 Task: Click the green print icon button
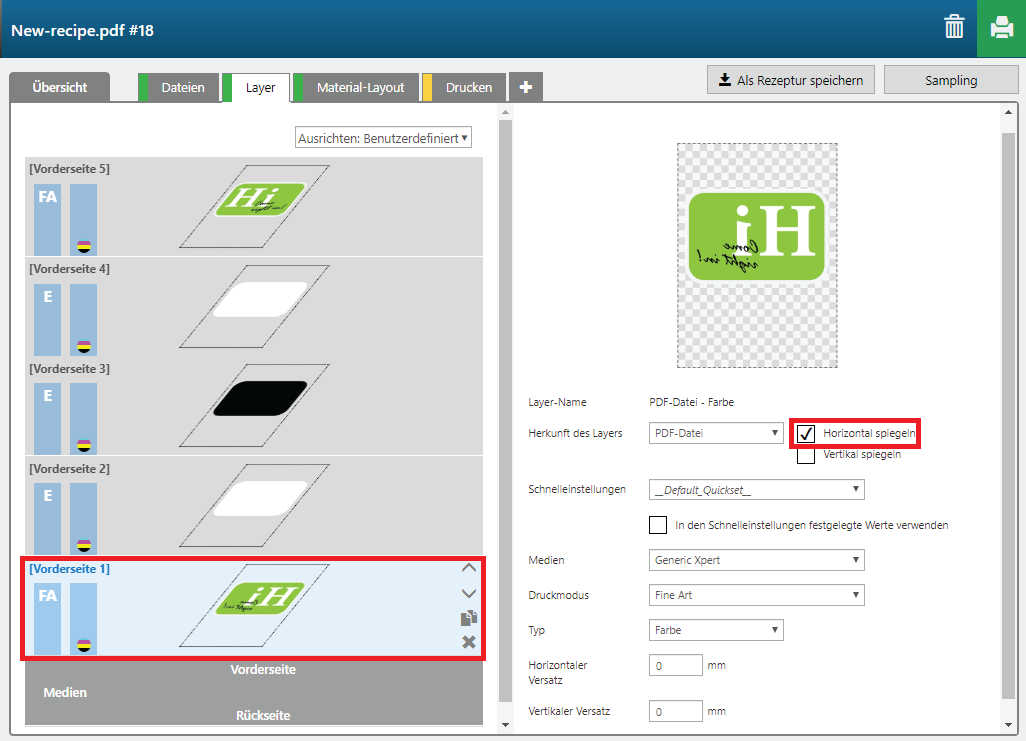(1001, 28)
